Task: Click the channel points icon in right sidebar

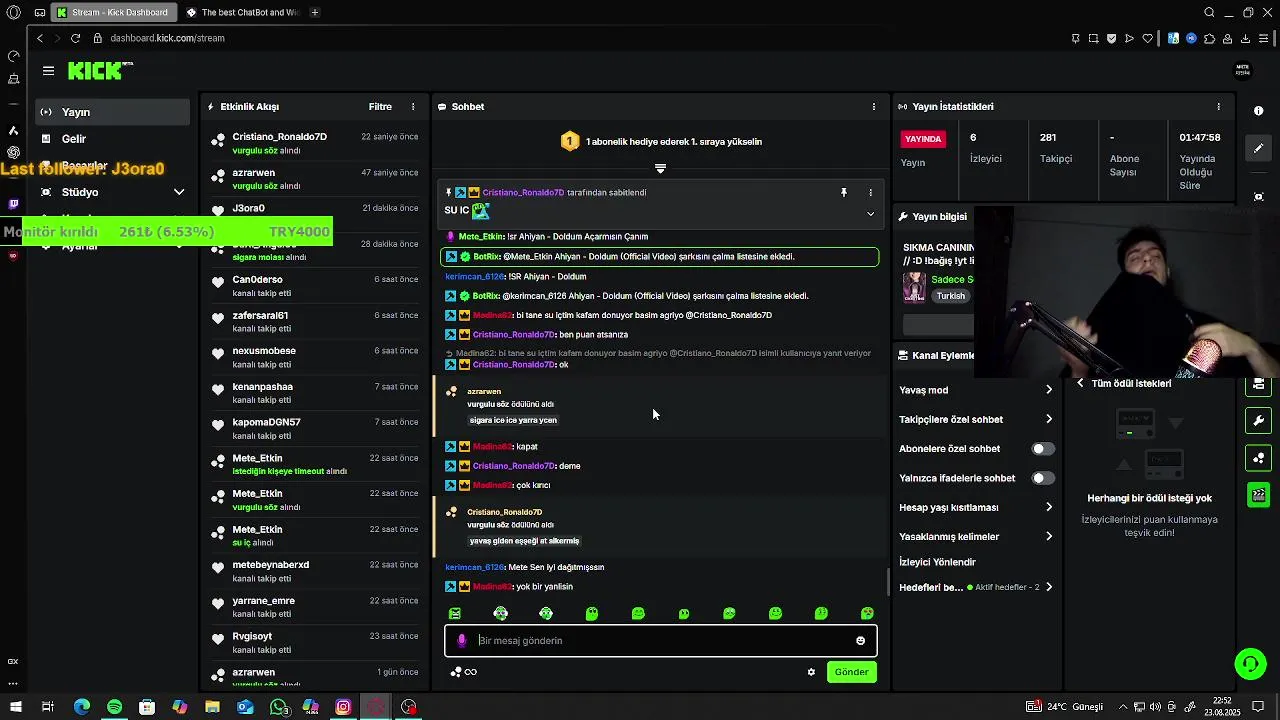Action: (x=1259, y=458)
